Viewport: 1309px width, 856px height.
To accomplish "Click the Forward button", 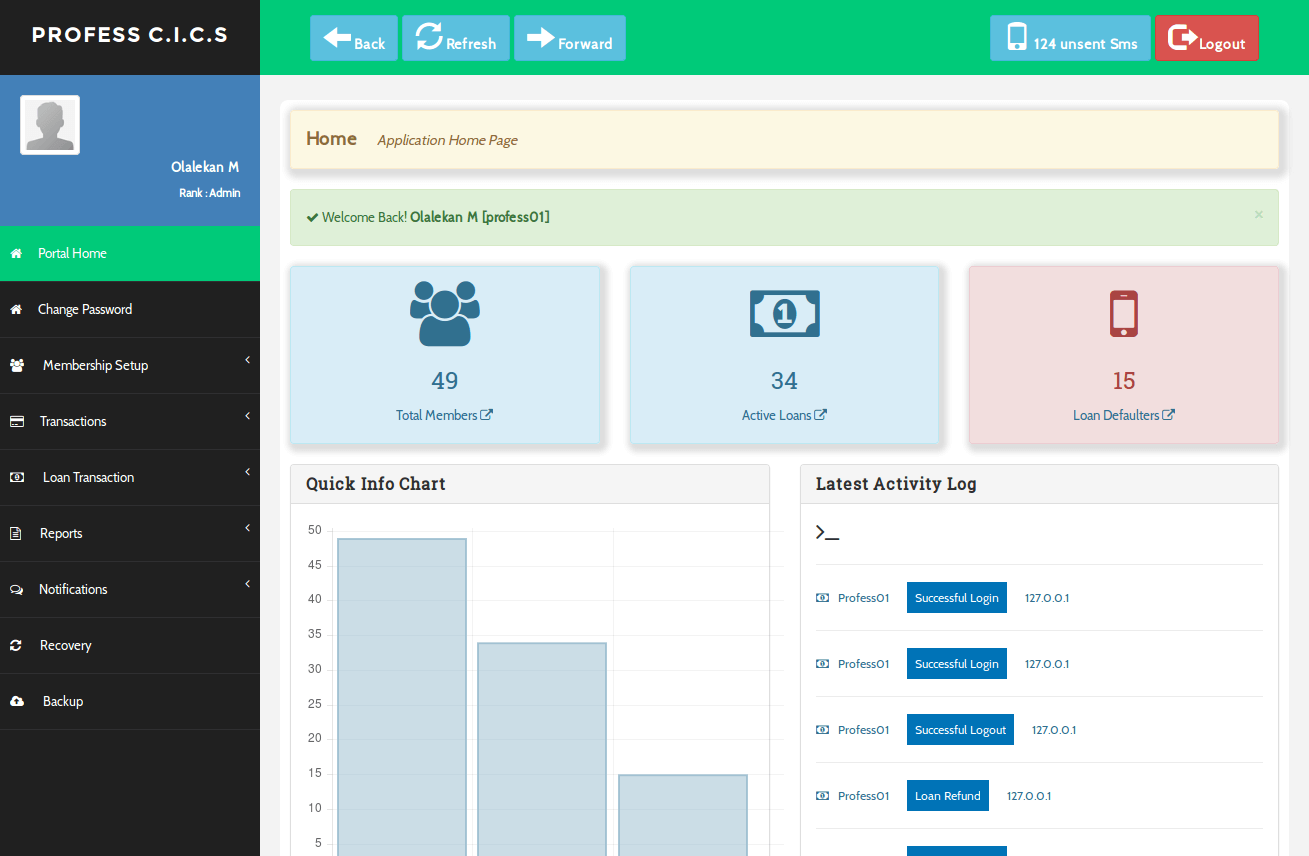I will (x=570, y=38).
